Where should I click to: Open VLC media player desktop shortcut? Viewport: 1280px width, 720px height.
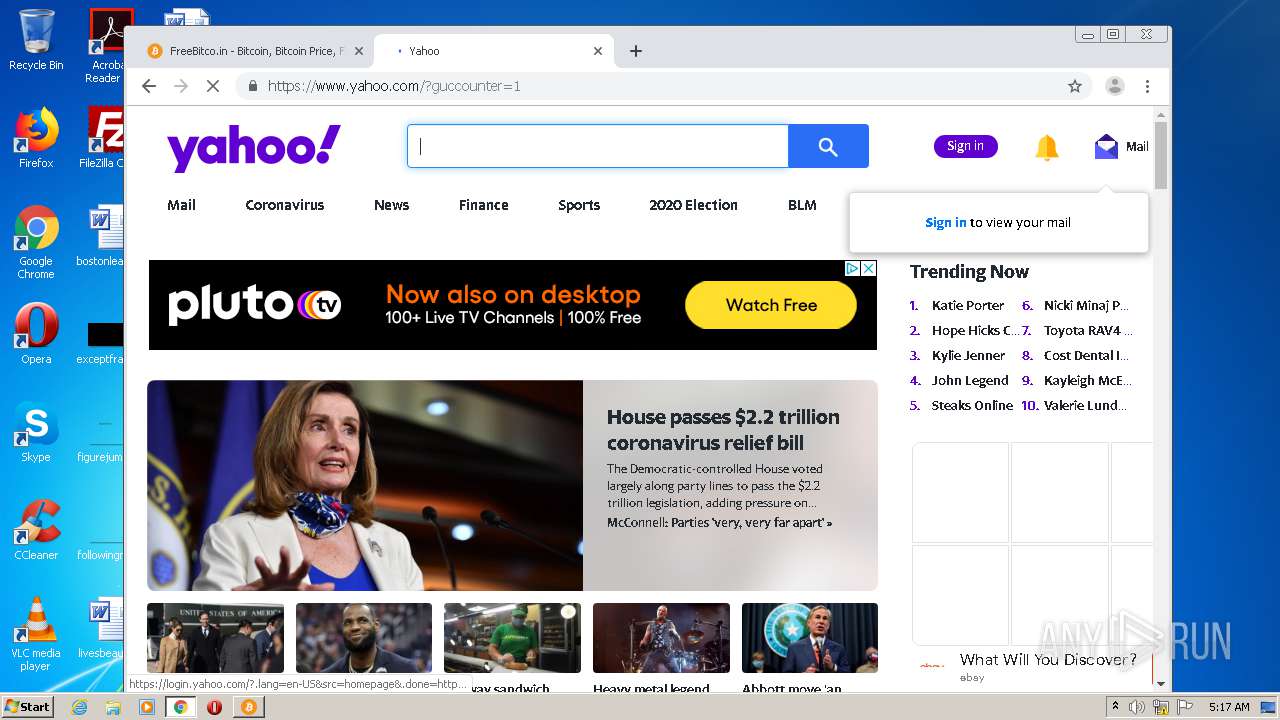[x=36, y=634]
